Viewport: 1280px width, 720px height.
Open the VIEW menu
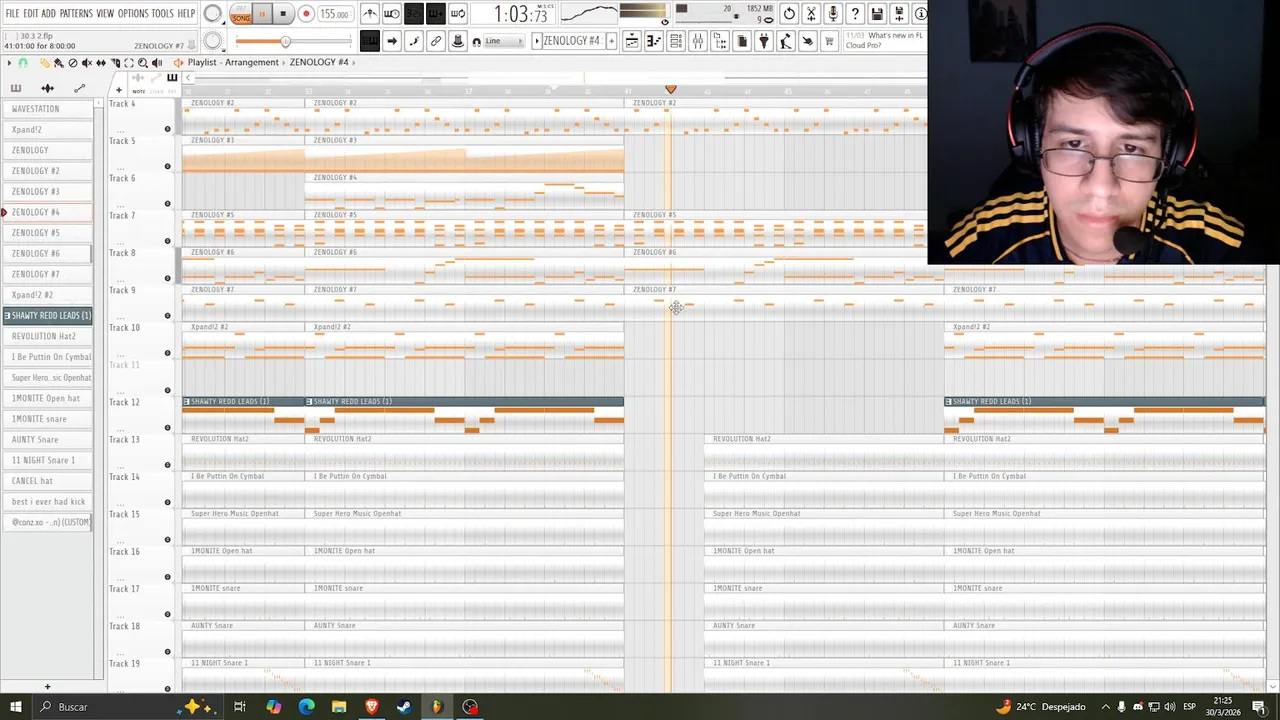105,13
